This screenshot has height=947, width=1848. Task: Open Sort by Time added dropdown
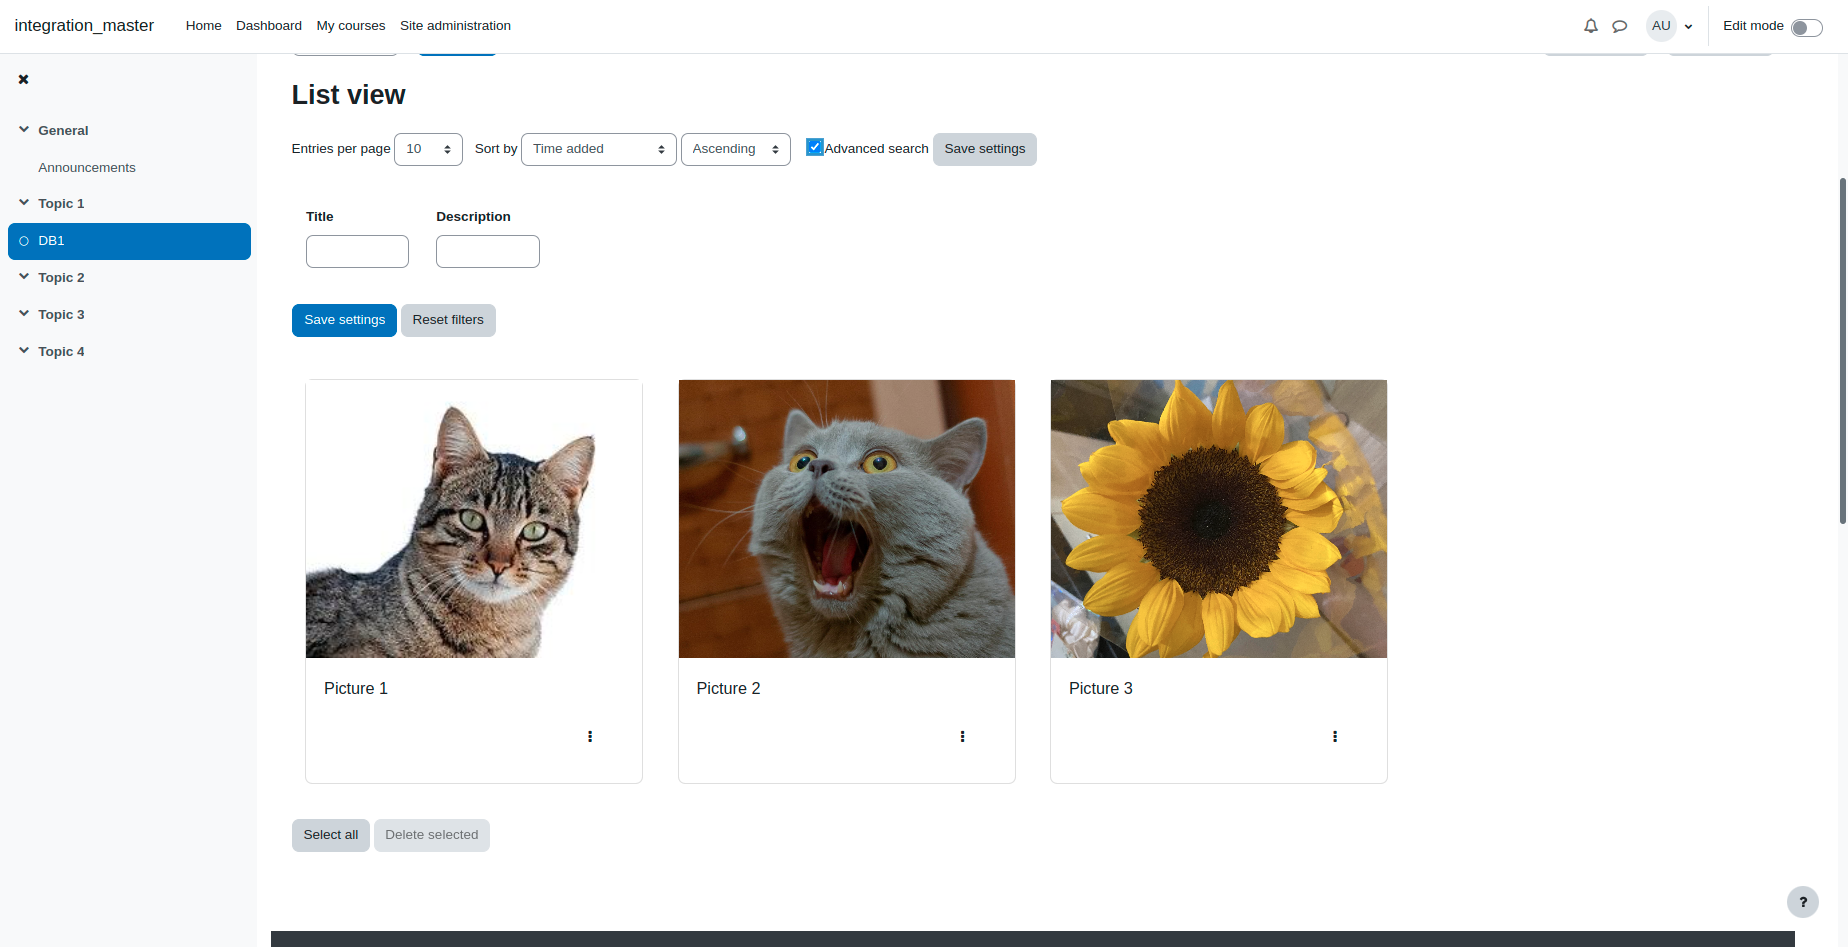599,149
